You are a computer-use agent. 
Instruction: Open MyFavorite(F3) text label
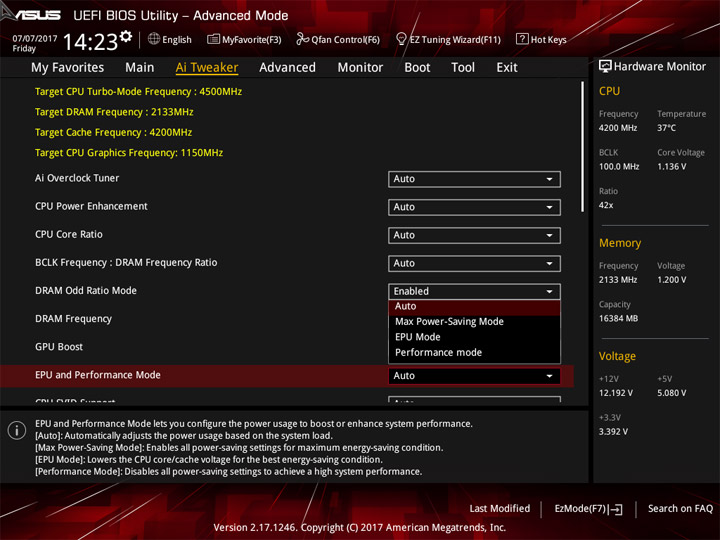[x=252, y=40]
